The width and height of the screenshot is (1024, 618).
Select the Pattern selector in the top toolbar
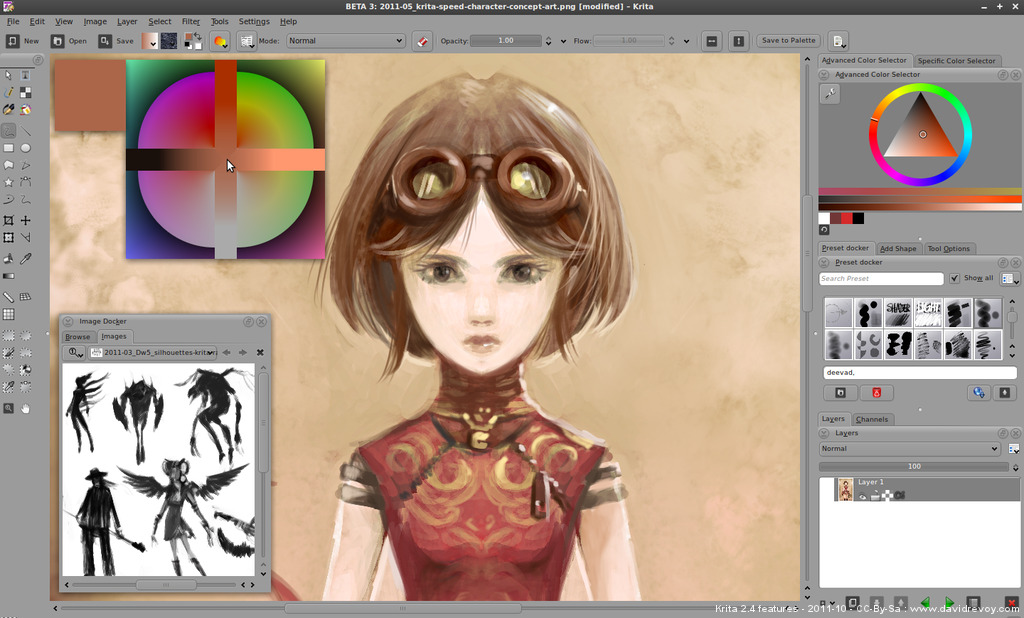coord(168,40)
